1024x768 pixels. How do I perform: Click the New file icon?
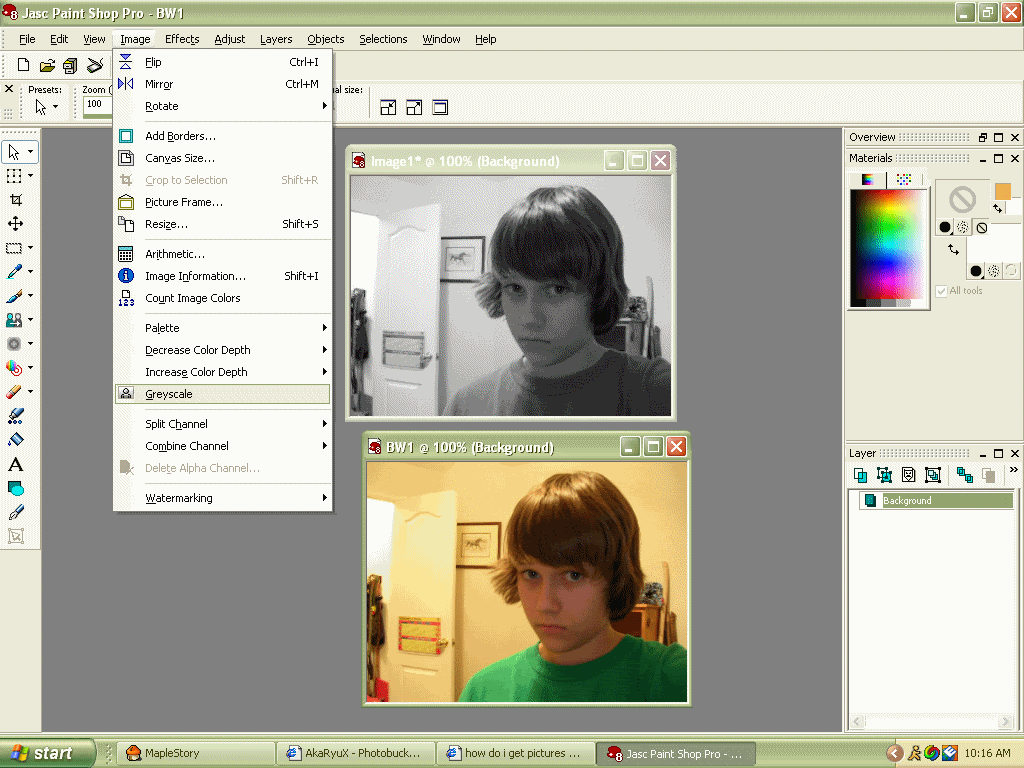point(24,65)
